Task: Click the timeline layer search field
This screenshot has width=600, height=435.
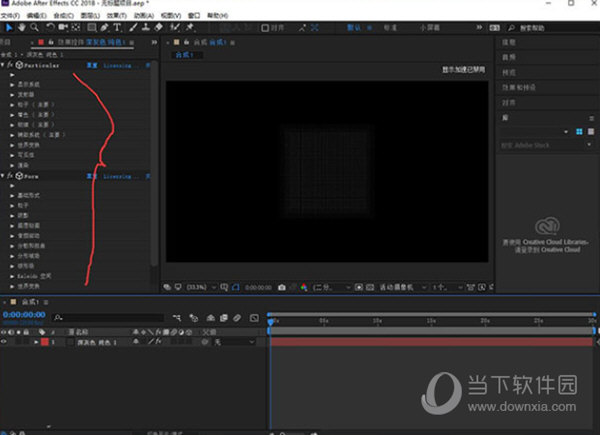Action: coord(109,318)
